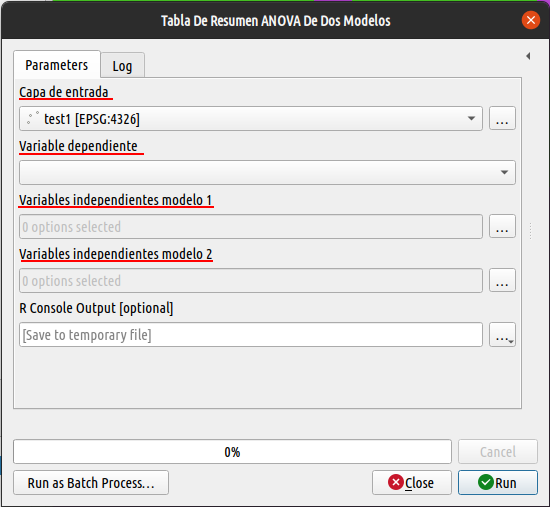Image resolution: width=550 pixels, height=507 pixels.
Task: Click the disabled Cancel button
Action: (x=497, y=452)
